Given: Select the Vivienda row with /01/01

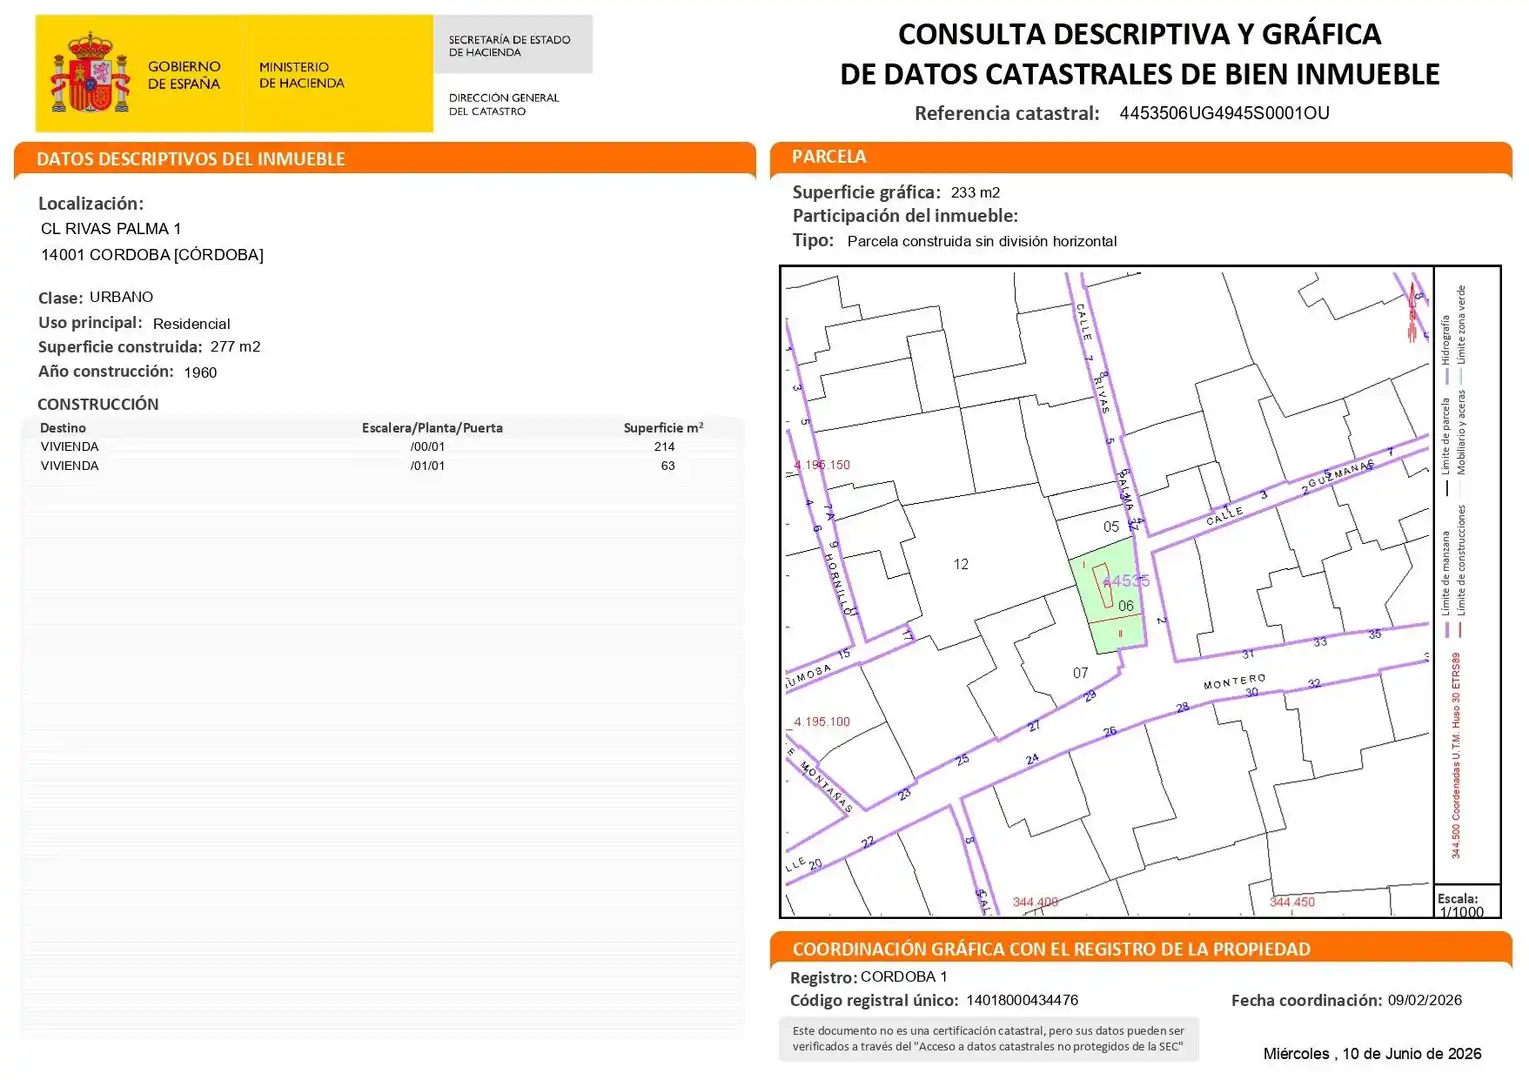Looking at the screenshot, I should click(382, 466).
